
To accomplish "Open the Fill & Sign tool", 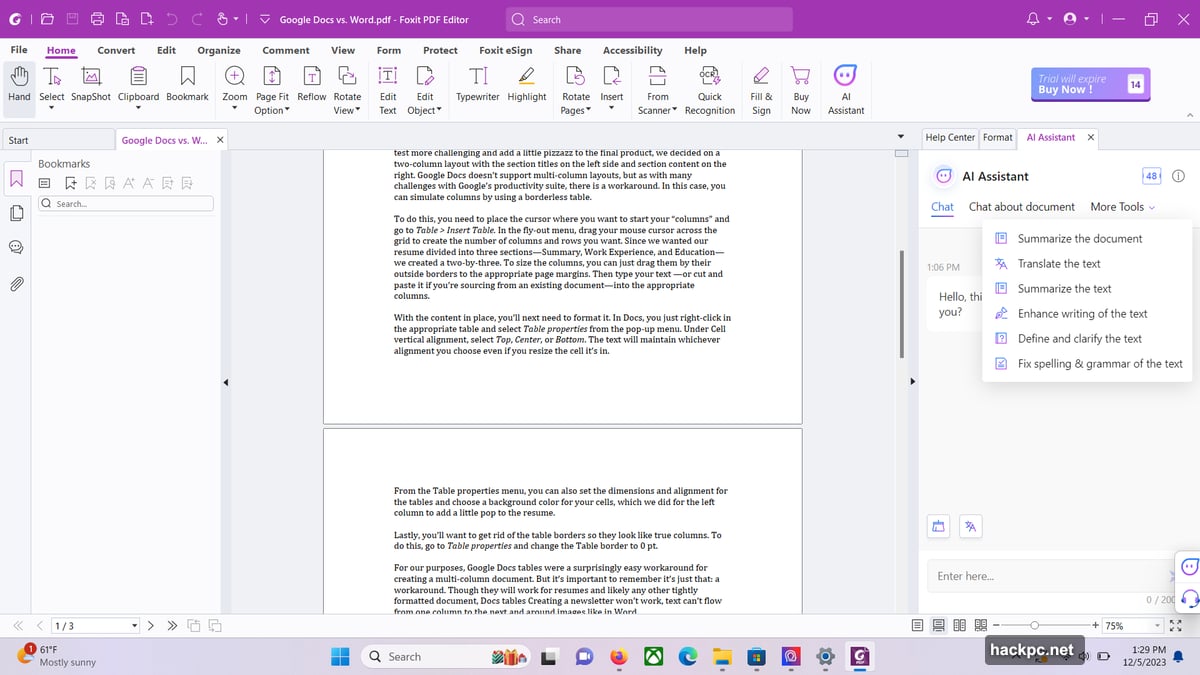I will coord(761,85).
